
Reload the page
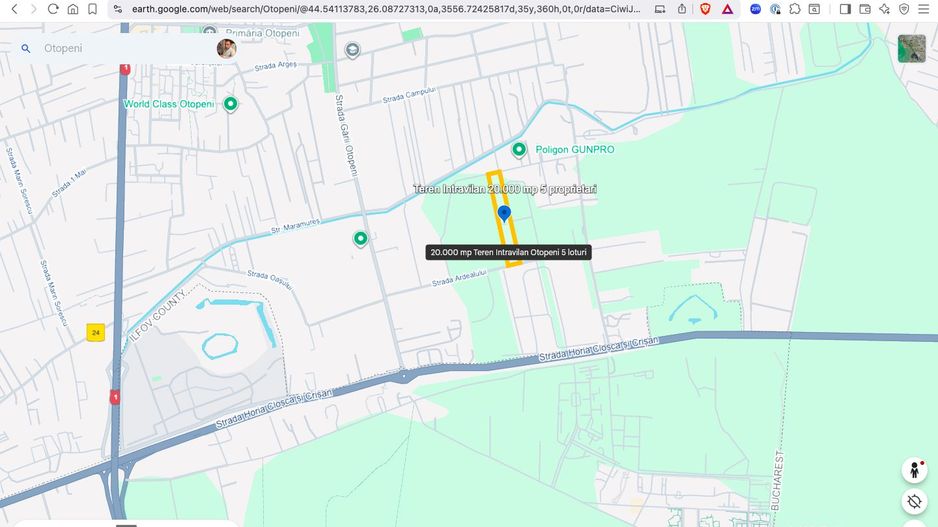[53, 9]
